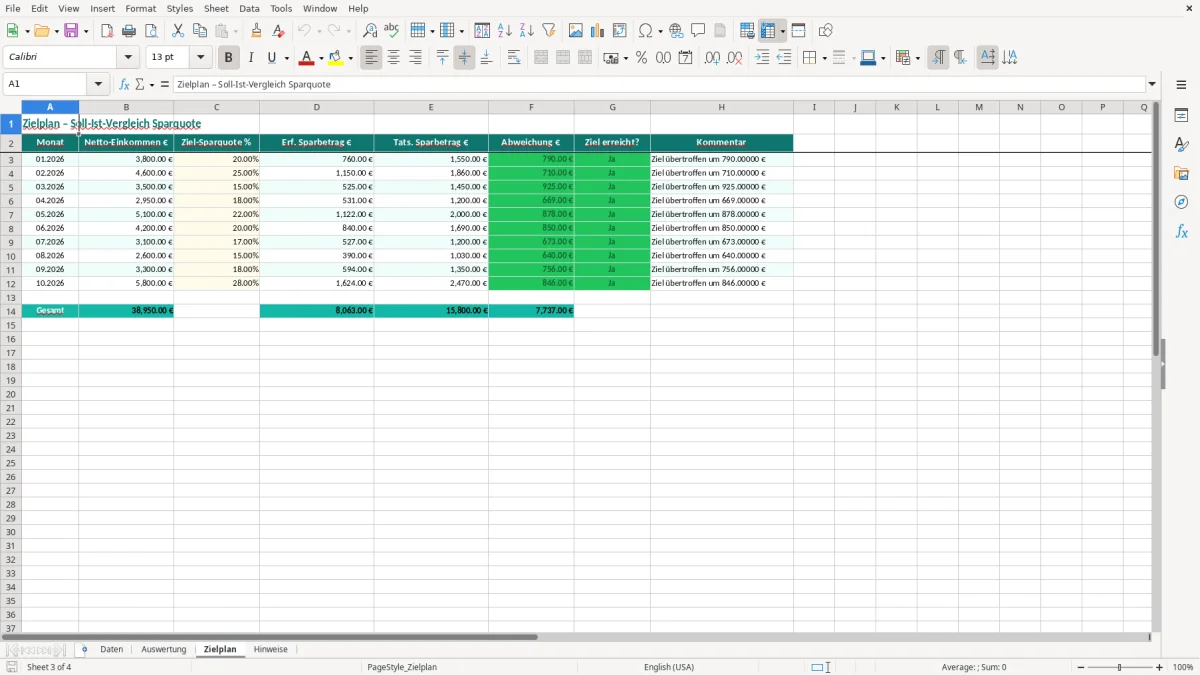Image resolution: width=1200 pixels, height=675 pixels.
Task: Open the Format menu
Action: click(141, 8)
